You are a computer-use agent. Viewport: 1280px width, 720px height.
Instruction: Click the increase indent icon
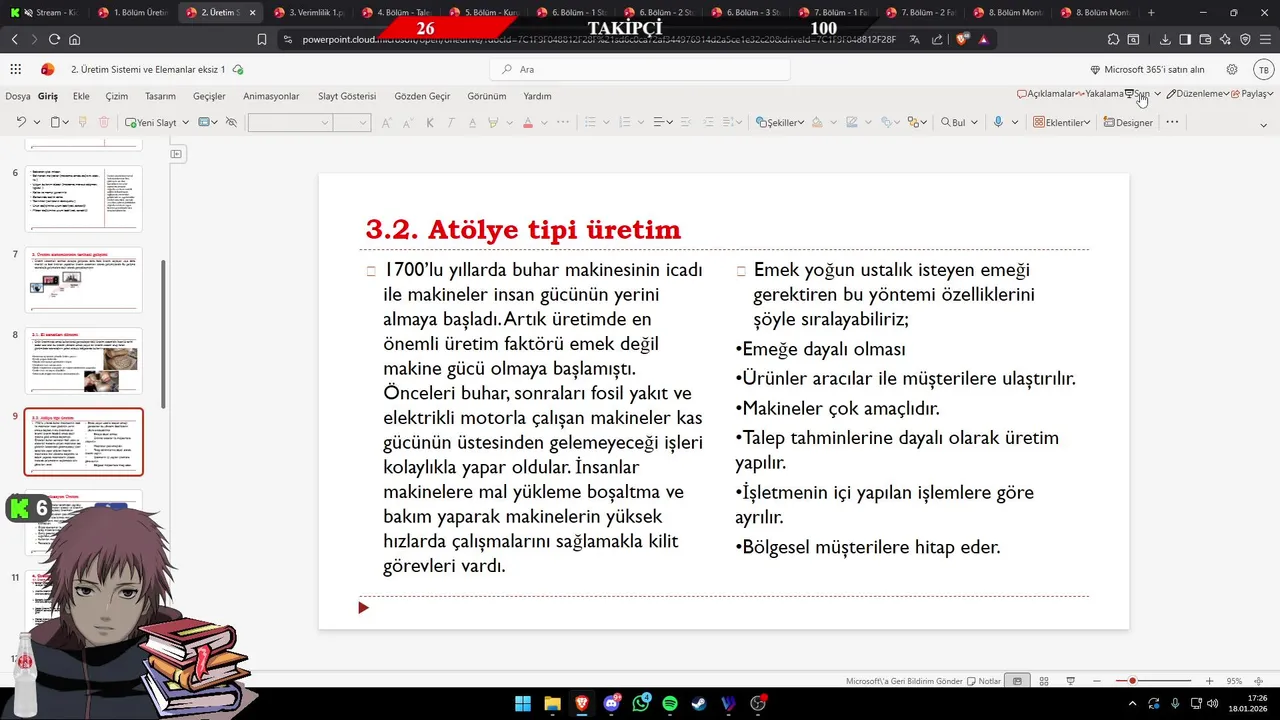708,122
